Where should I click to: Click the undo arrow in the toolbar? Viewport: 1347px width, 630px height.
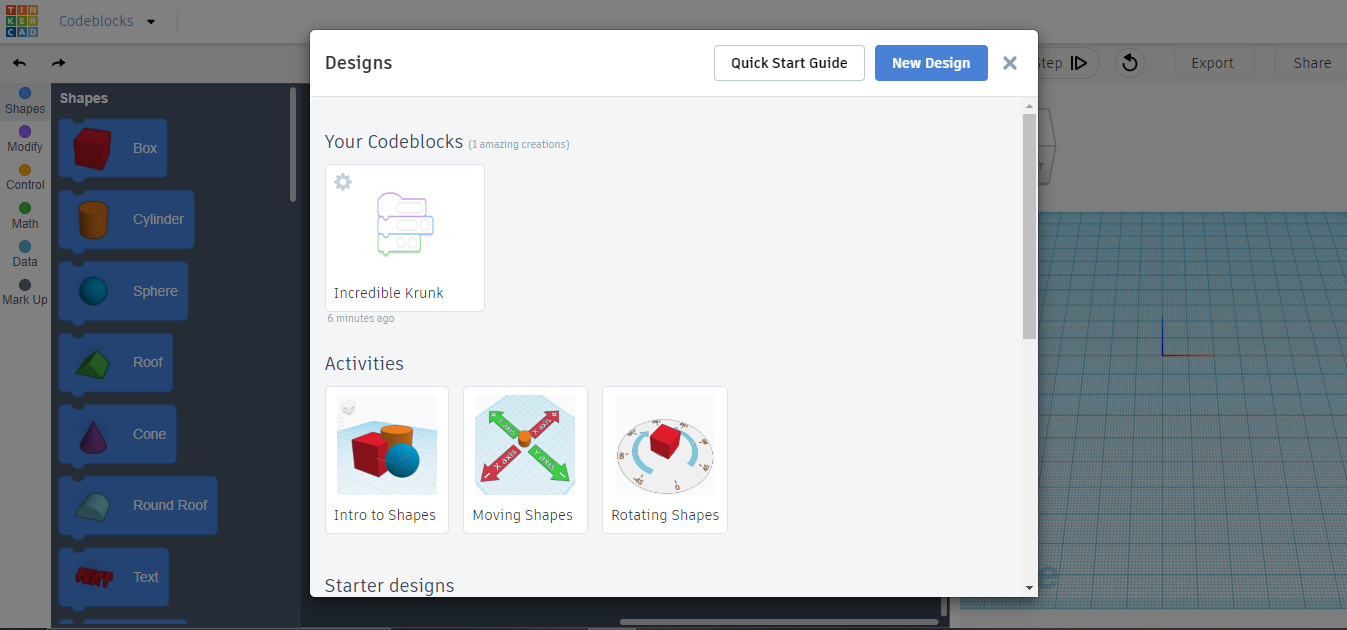[18, 62]
